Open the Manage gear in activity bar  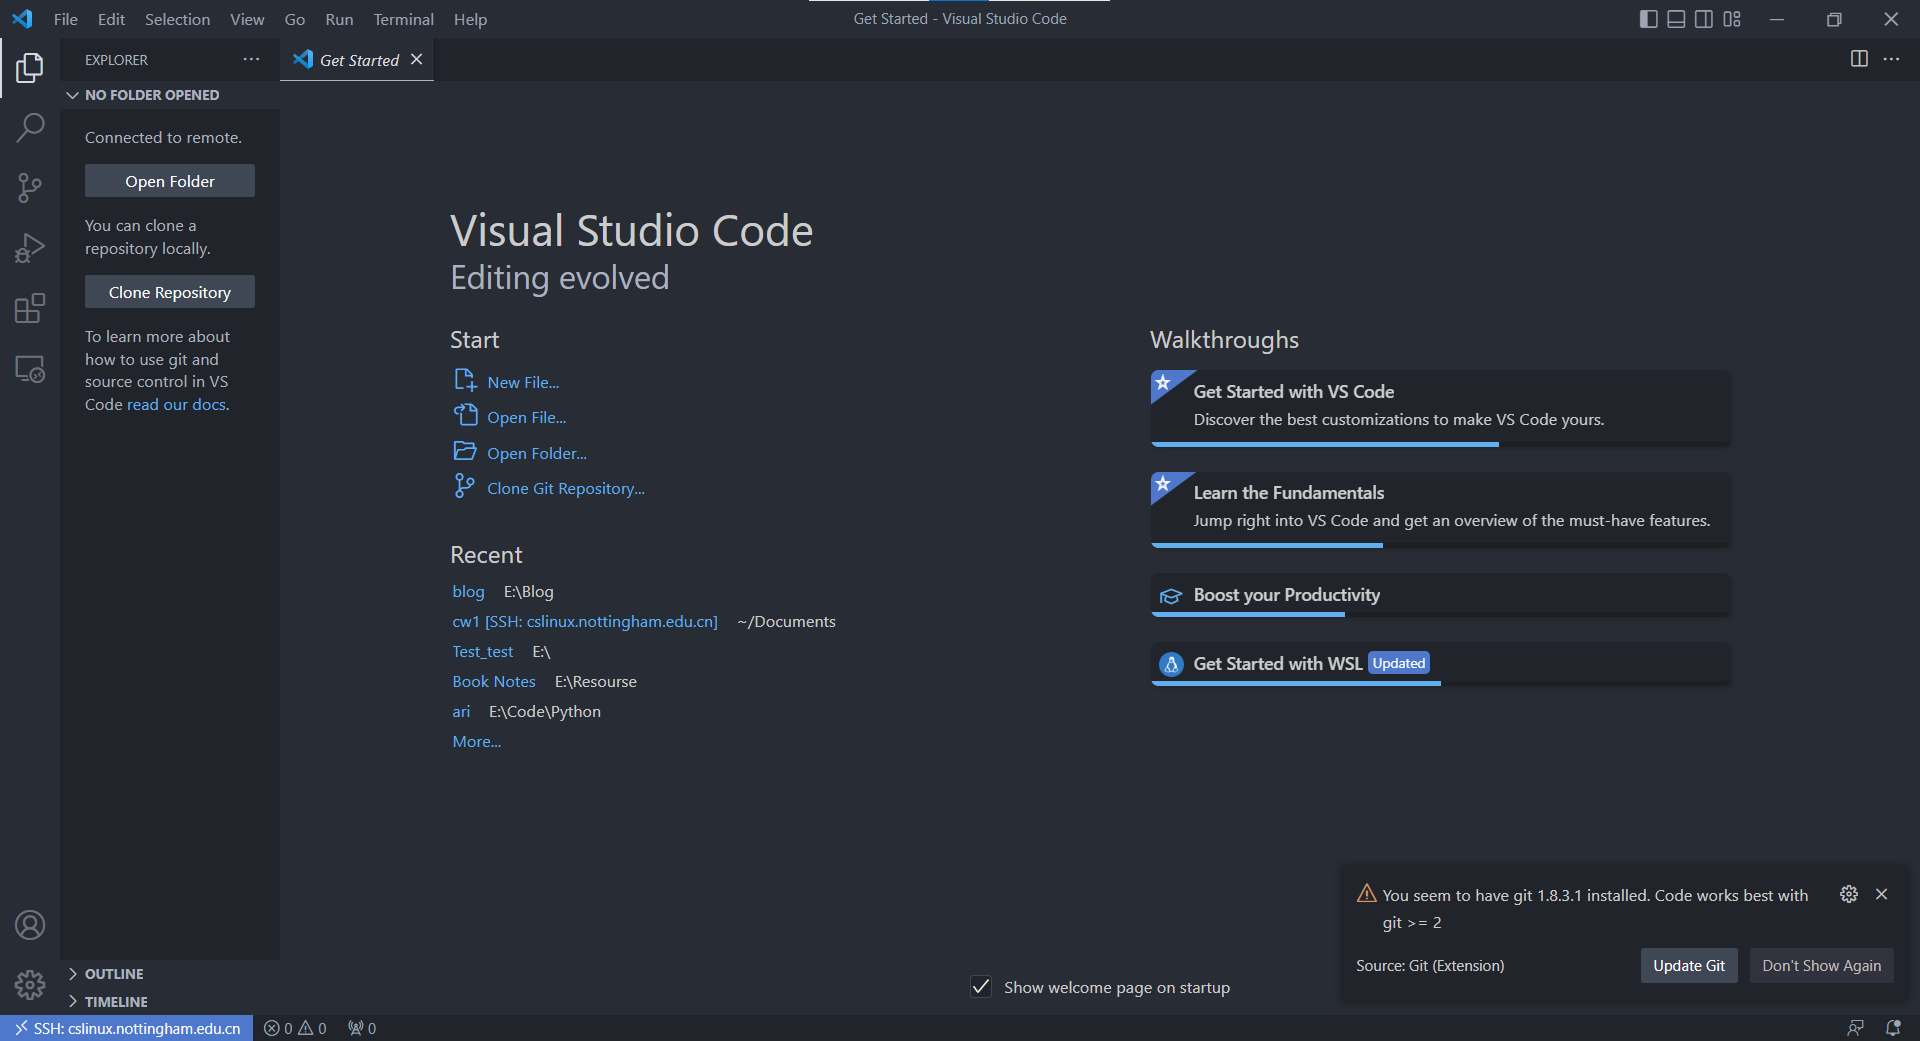coord(30,985)
